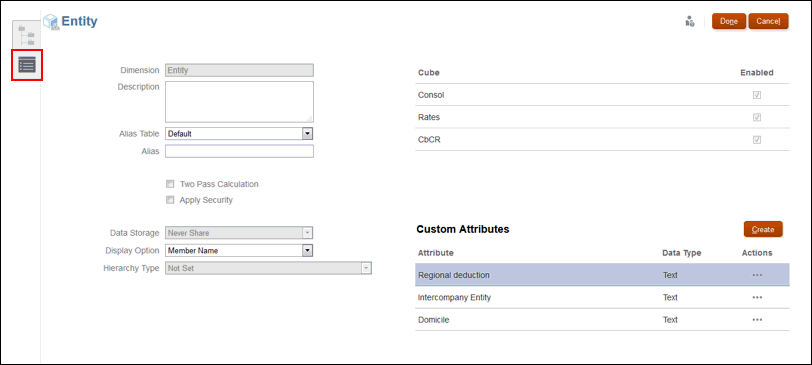
Task: Open actions ellipsis for Intercompany Entity
Action: coord(757,297)
